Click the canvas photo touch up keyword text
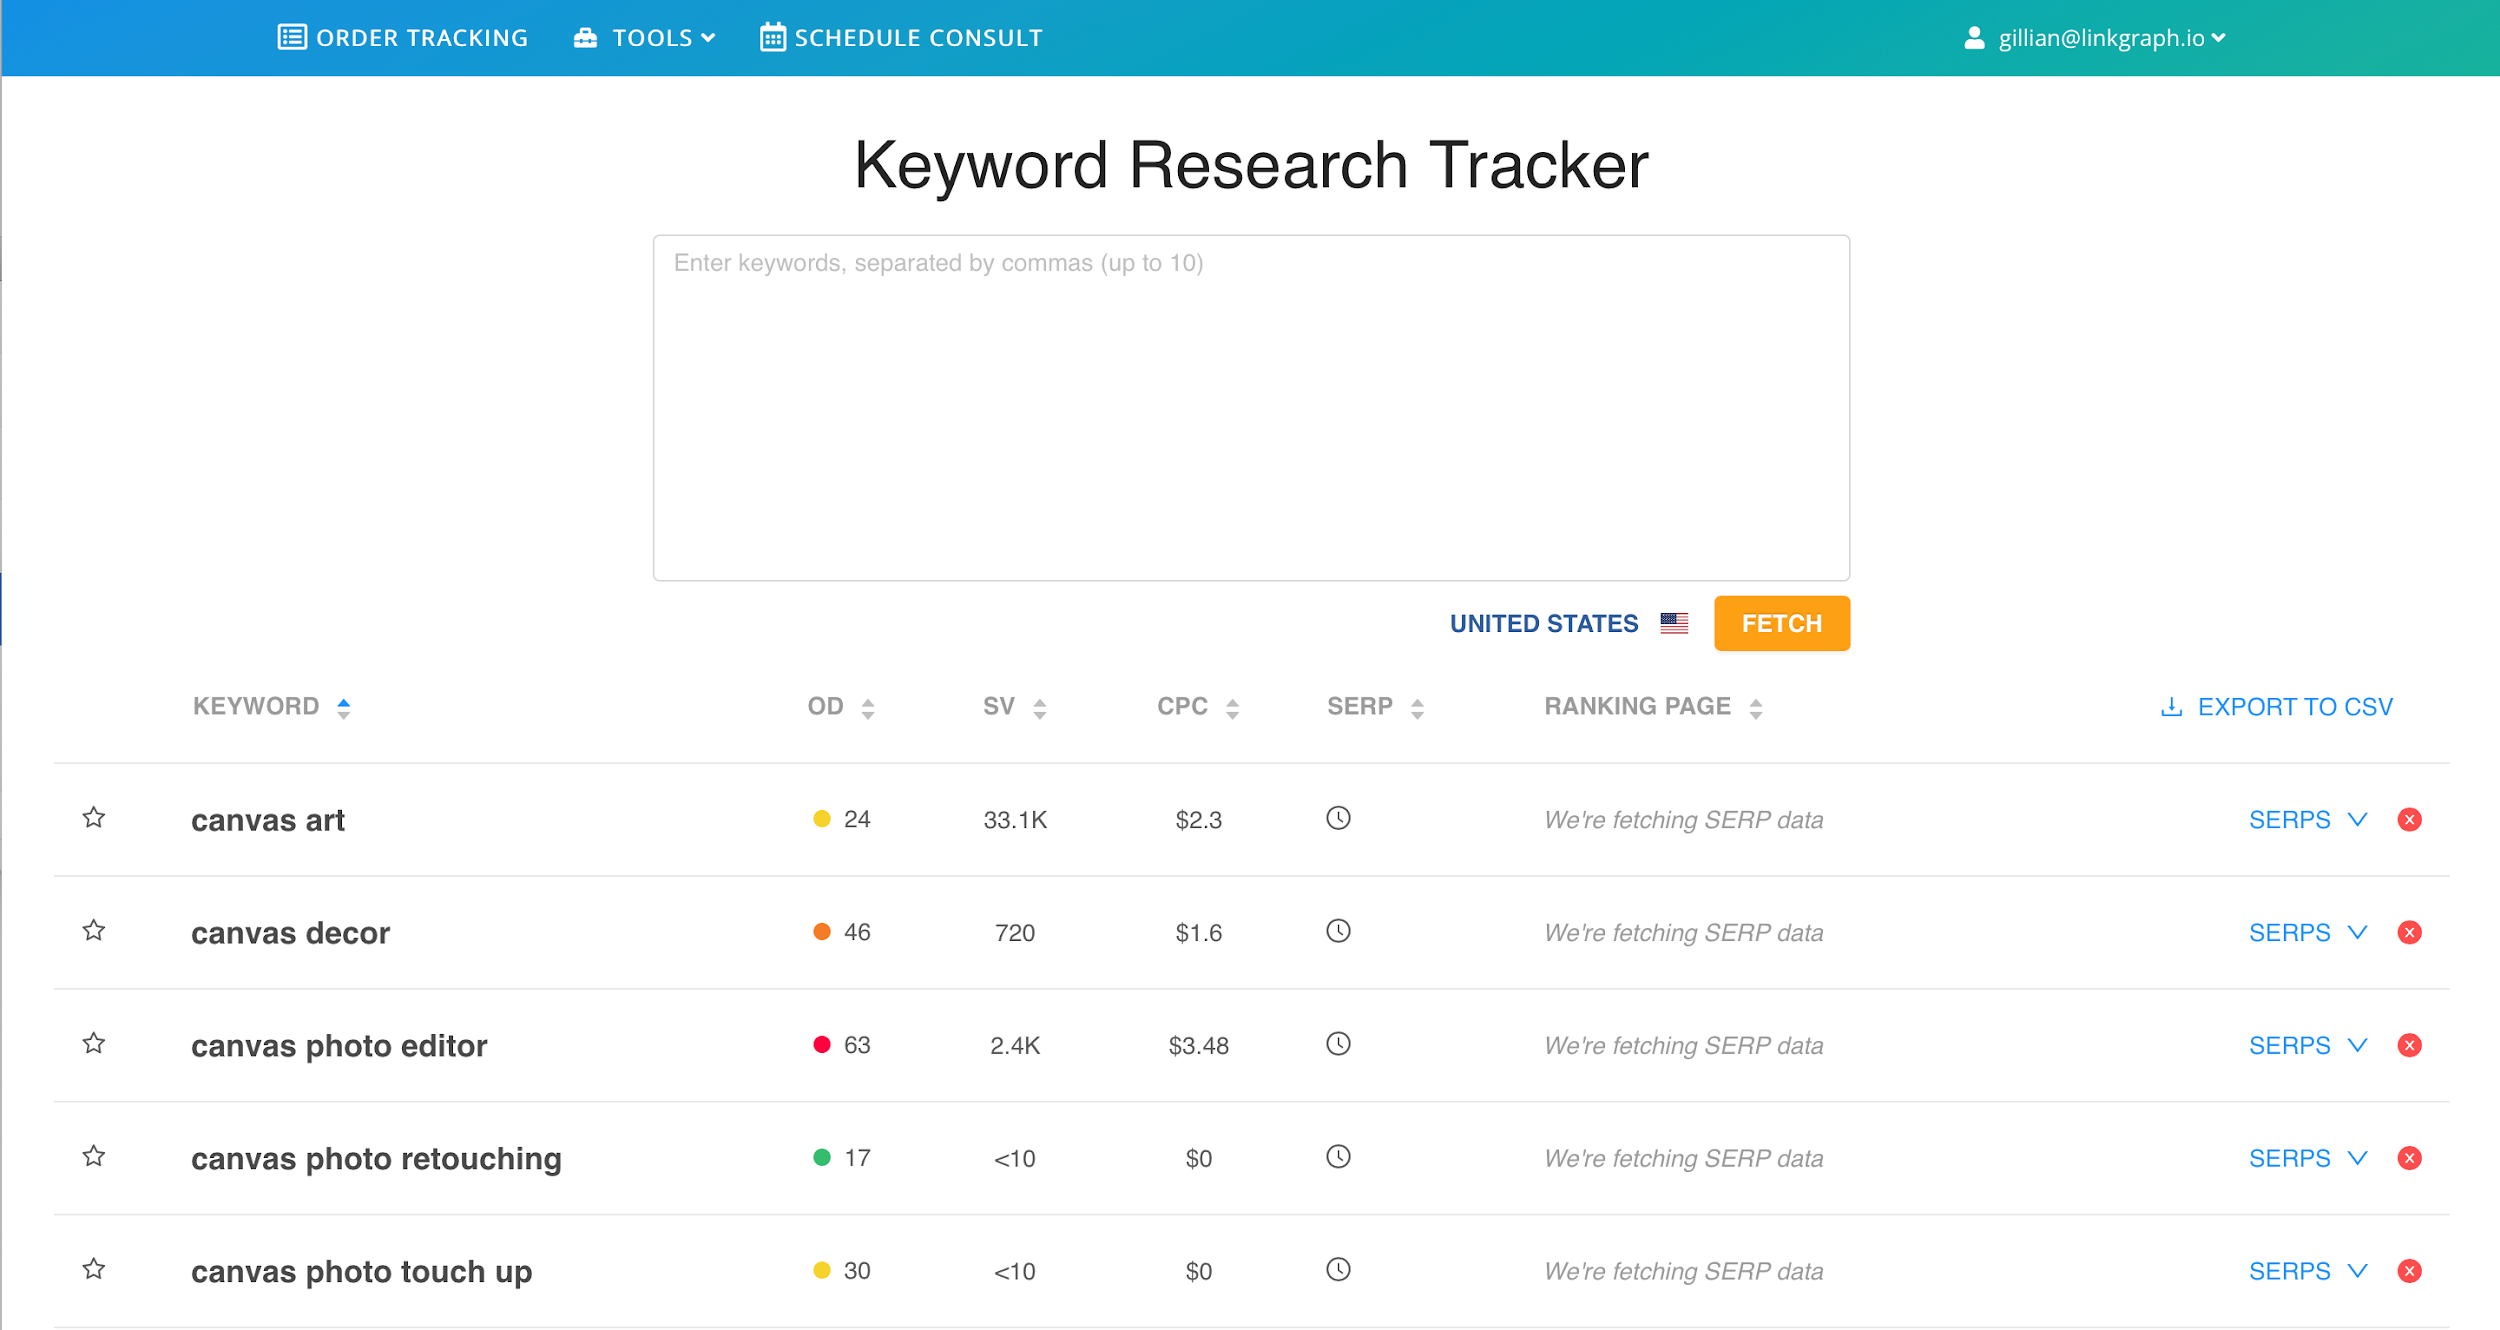The height and width of the screenshot is (1330, 2500). tap(361, 1272)
